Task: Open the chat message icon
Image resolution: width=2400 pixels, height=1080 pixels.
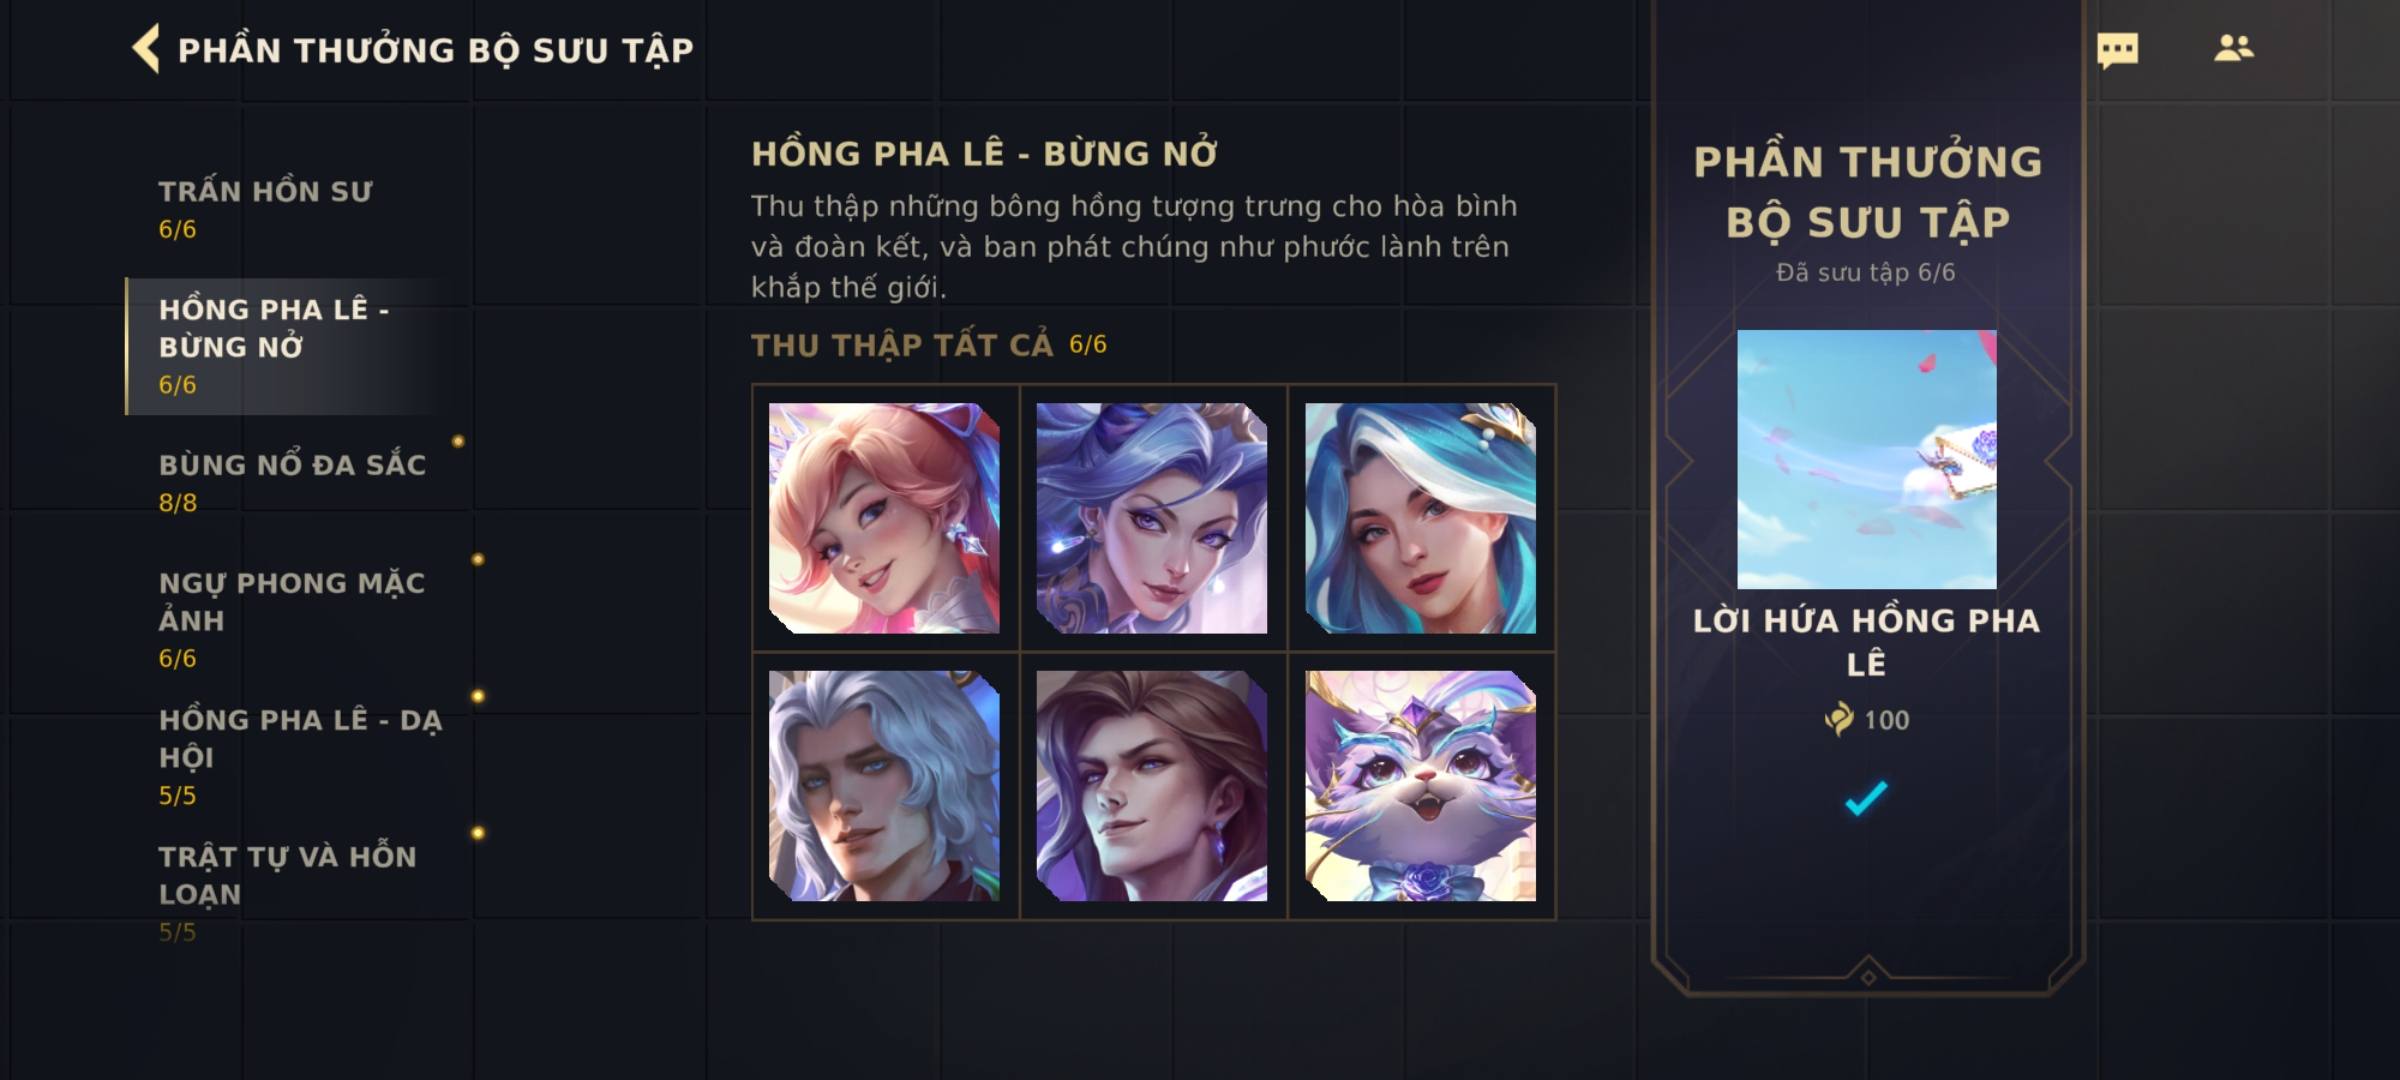Action: pos(2117,50)
